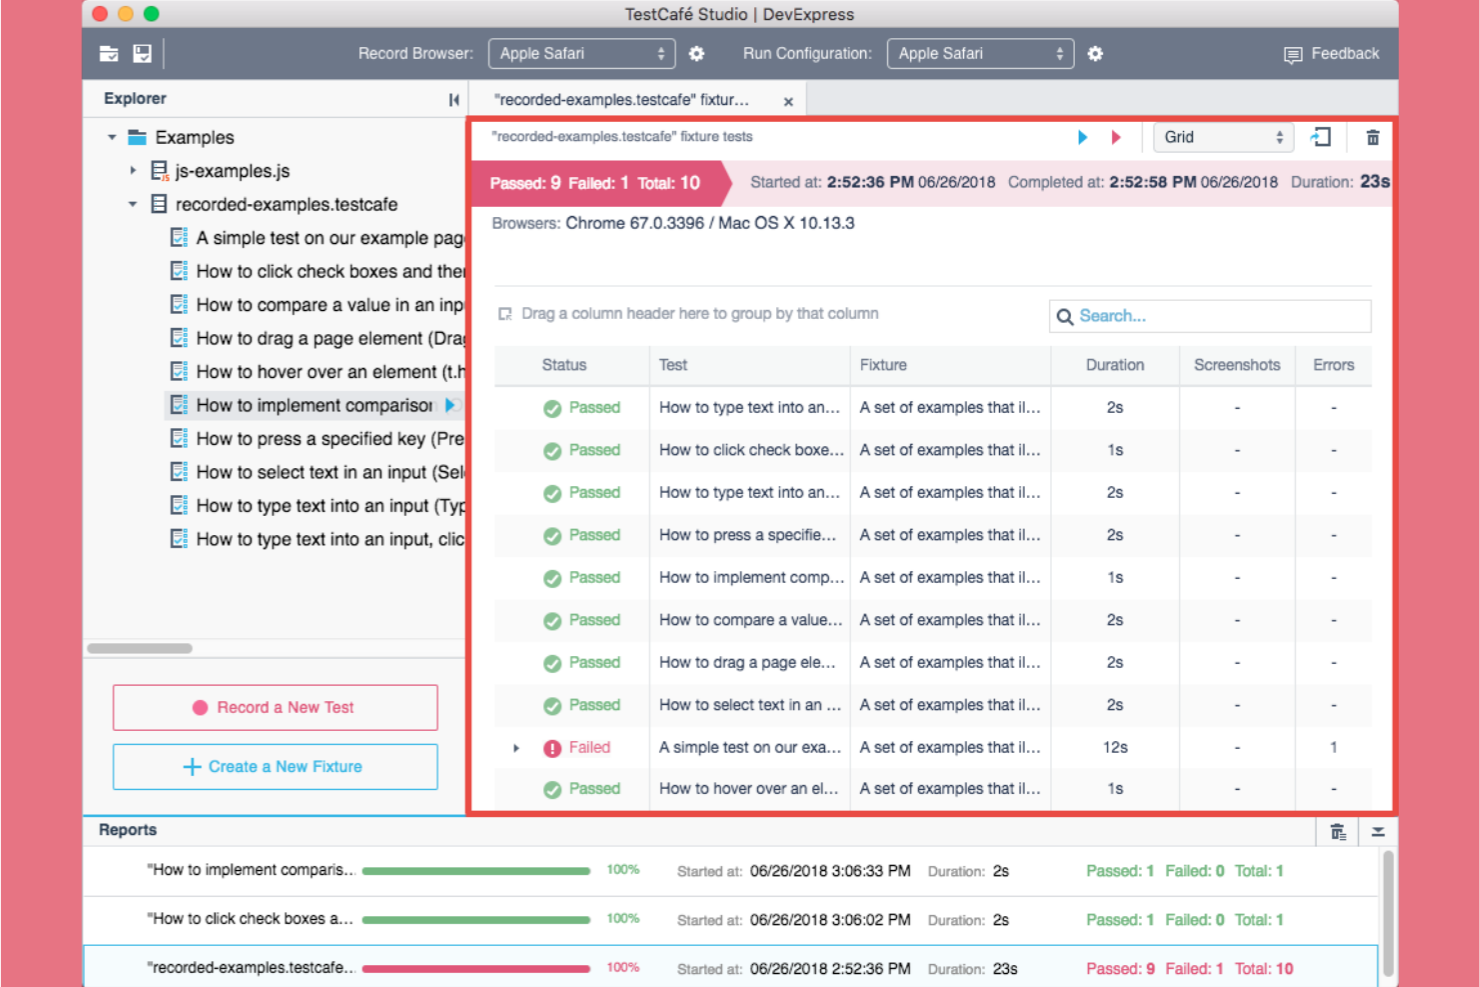Select 'How to hover over an element' in Explorer
This screenshot has width=1480, height=987.
(x=318, y=372)
